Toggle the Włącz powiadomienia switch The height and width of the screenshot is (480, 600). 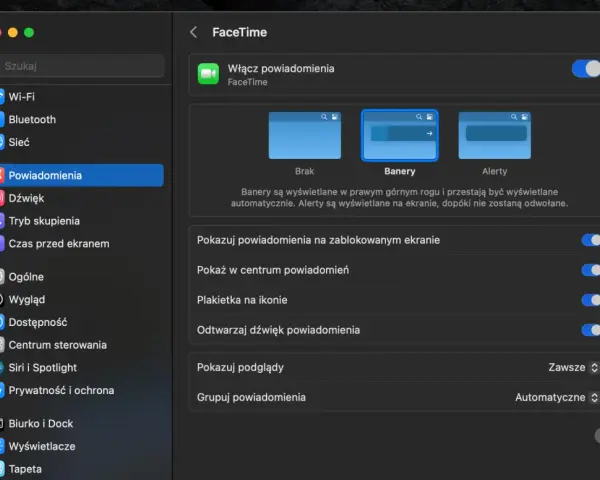586,69
